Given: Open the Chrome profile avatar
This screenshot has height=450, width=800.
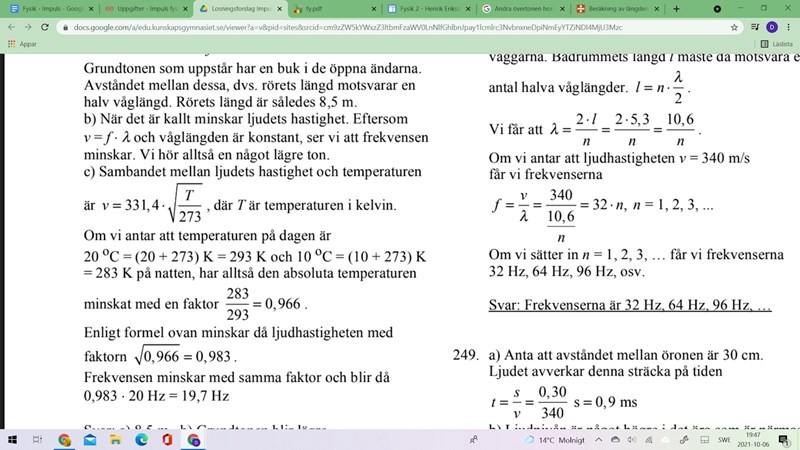Looking at the screenshot, I should 771,27.
